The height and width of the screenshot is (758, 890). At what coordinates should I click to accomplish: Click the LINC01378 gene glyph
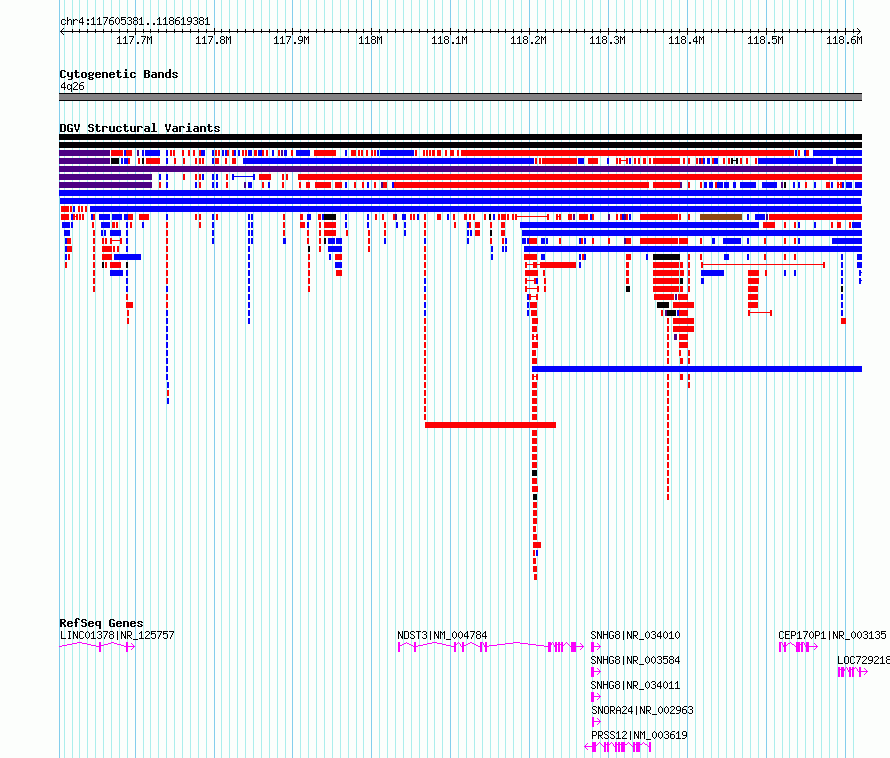tap(97, 647)
